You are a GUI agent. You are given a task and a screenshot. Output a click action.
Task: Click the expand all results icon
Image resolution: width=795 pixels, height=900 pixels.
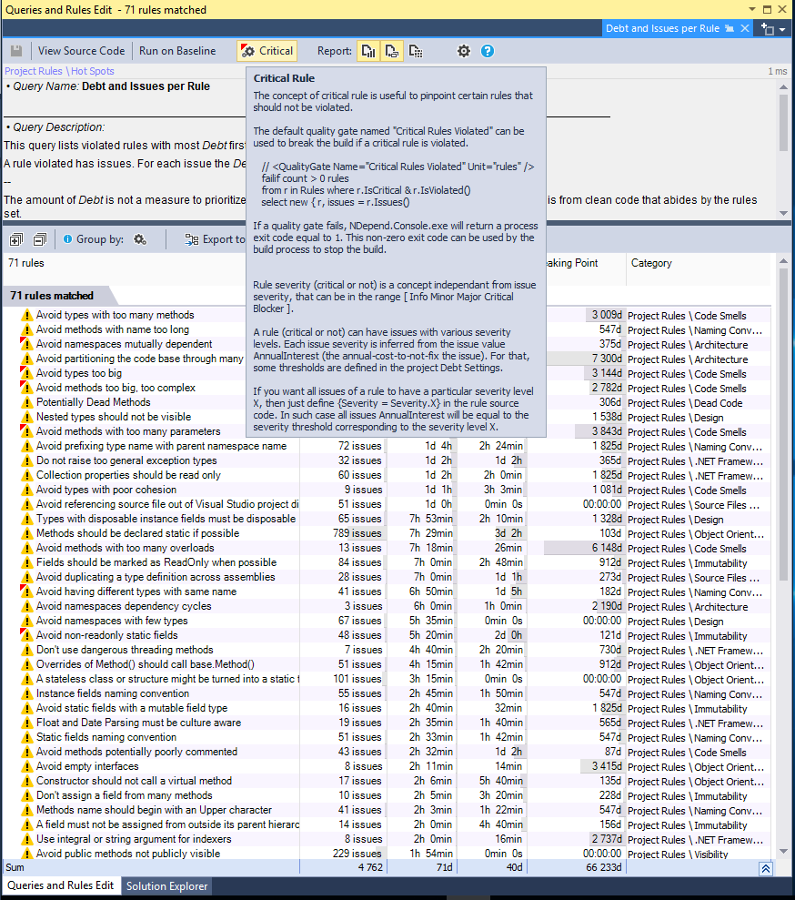tap(17, 240)
